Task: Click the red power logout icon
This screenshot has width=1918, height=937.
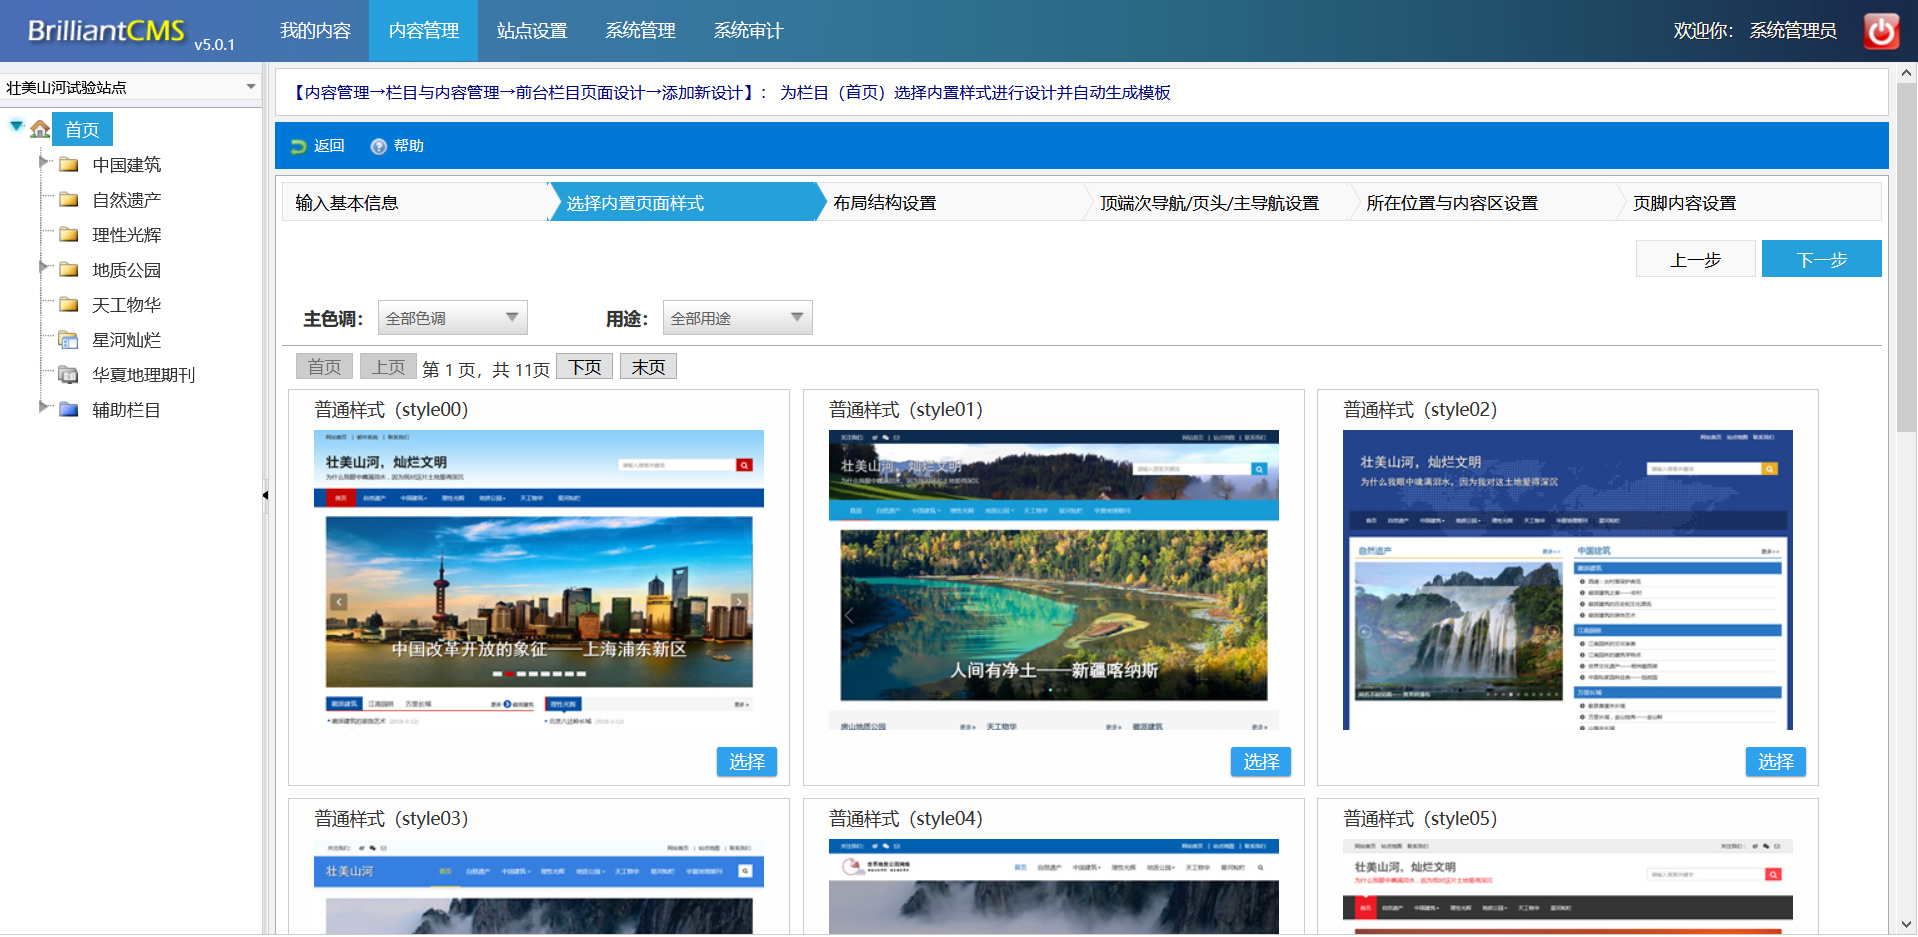Action: click(1880, 31)
